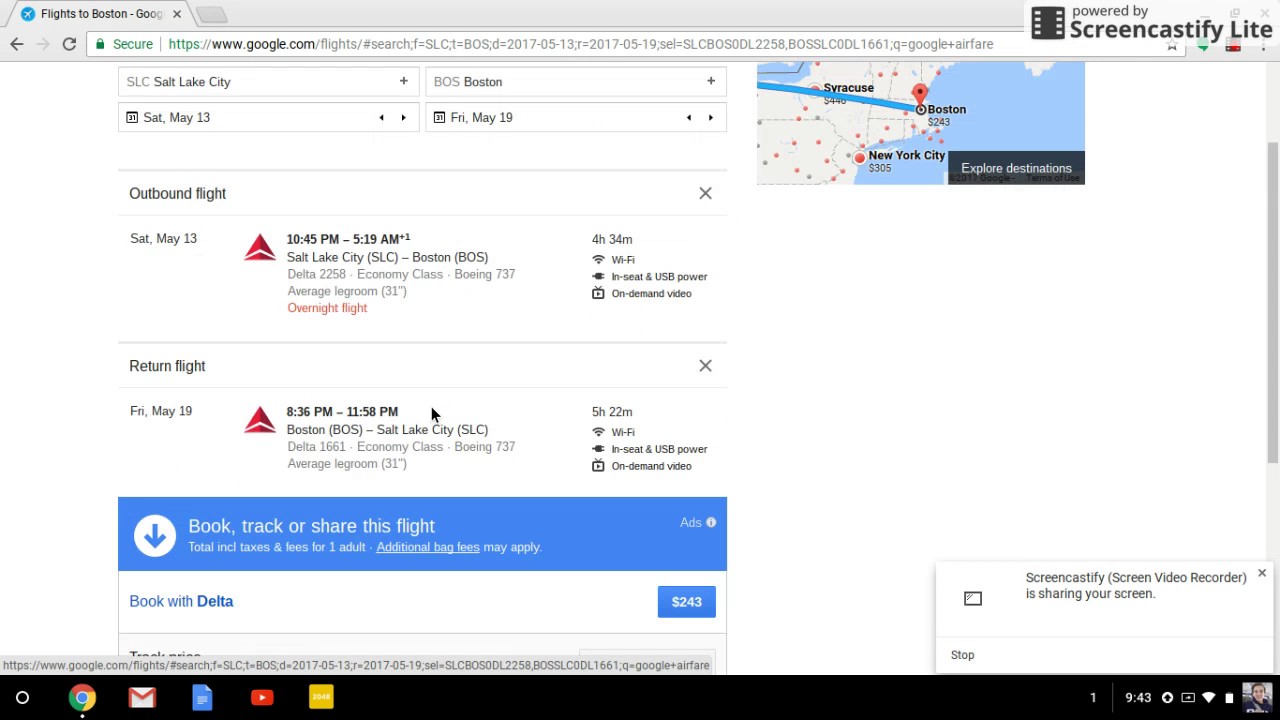Viewport: 1280px width, 720px height.
Task: Click the address bar URL
Action: (x=580, y=44)
